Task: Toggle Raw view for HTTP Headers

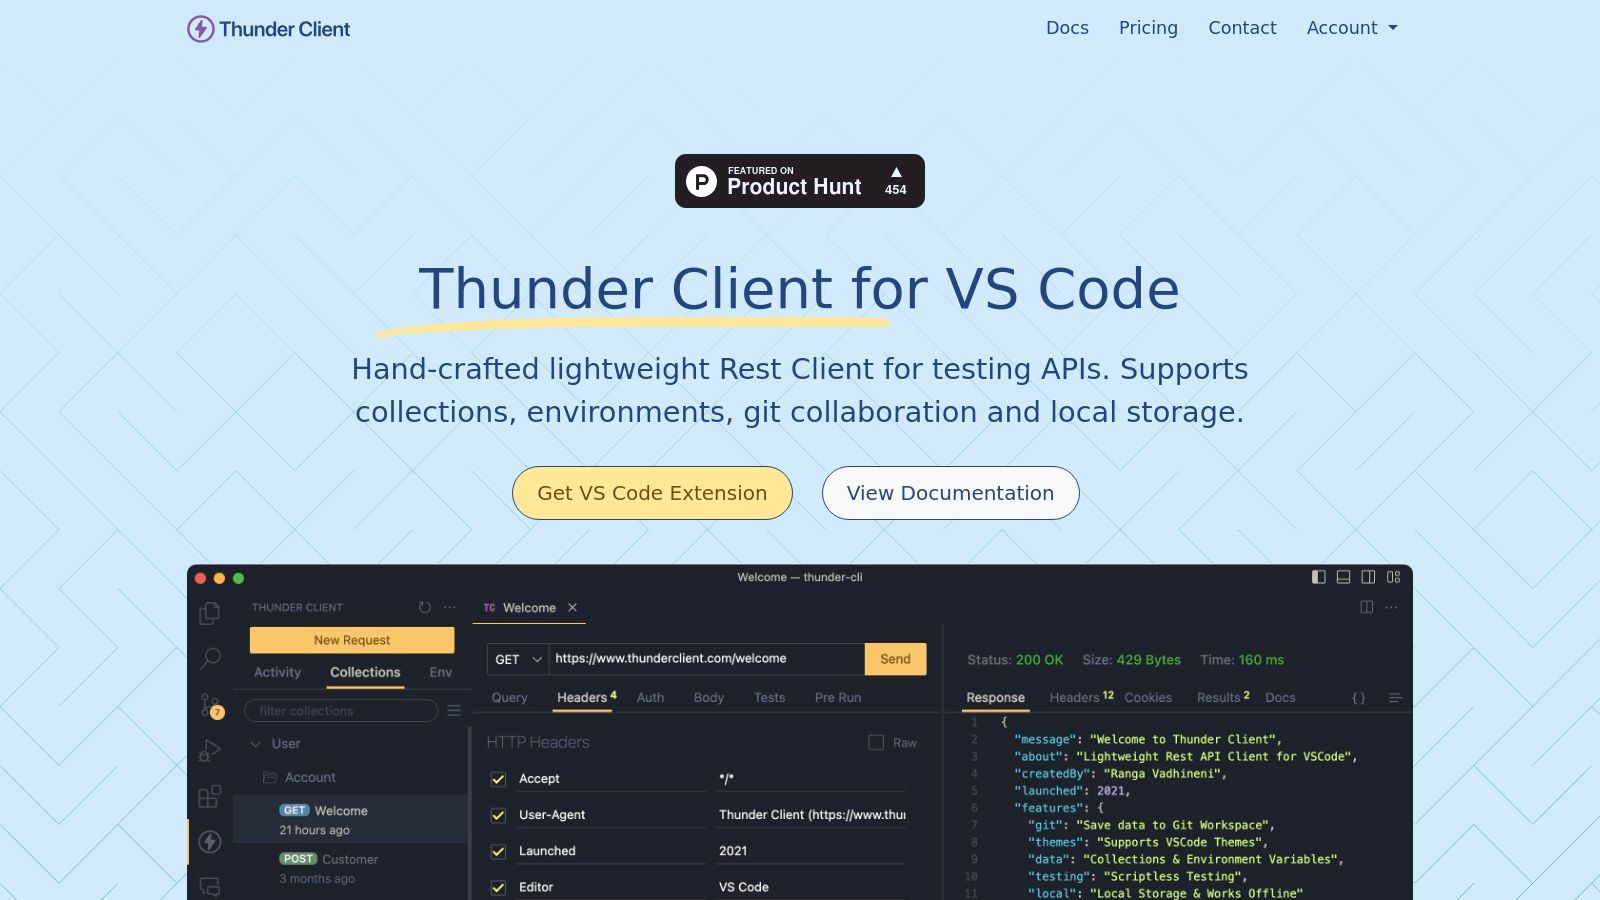Action: coord(877,743)
